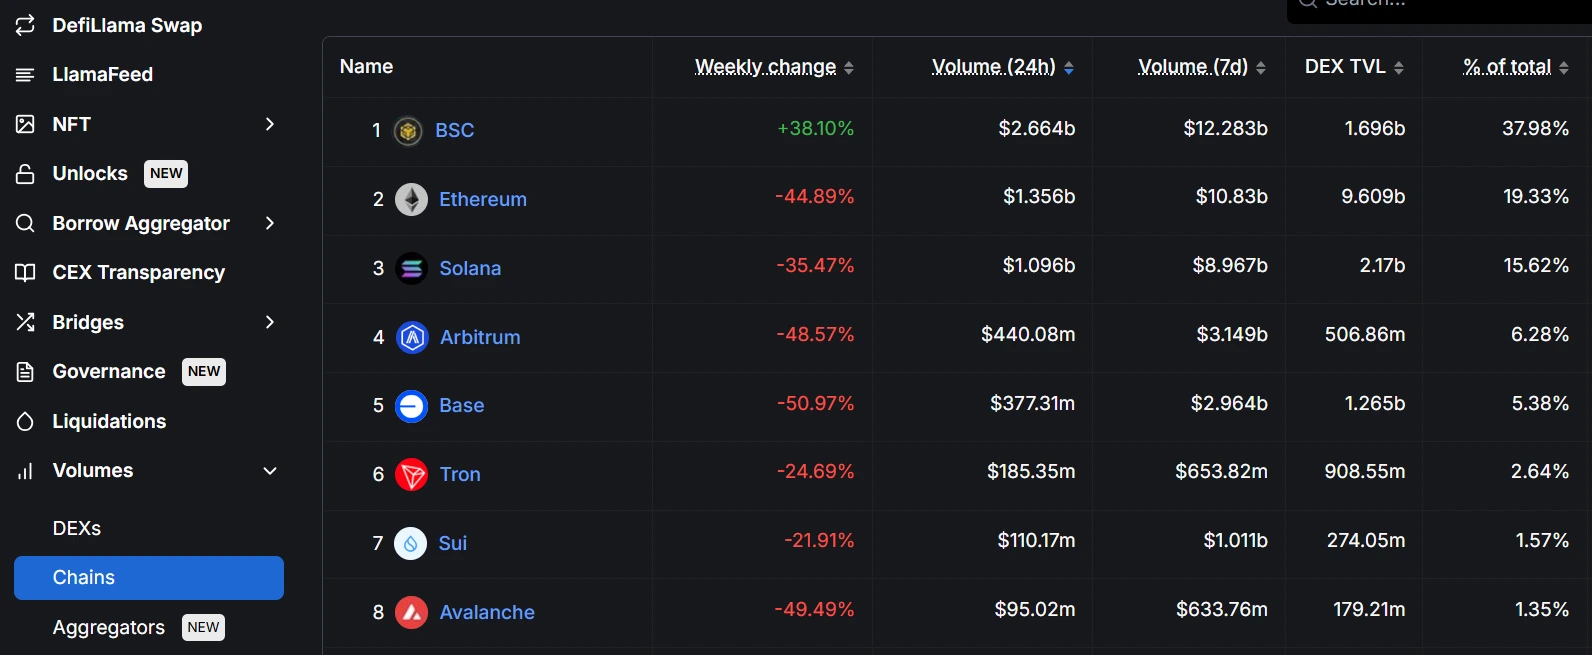Click the Volume (24h) column header

point(994,67)
